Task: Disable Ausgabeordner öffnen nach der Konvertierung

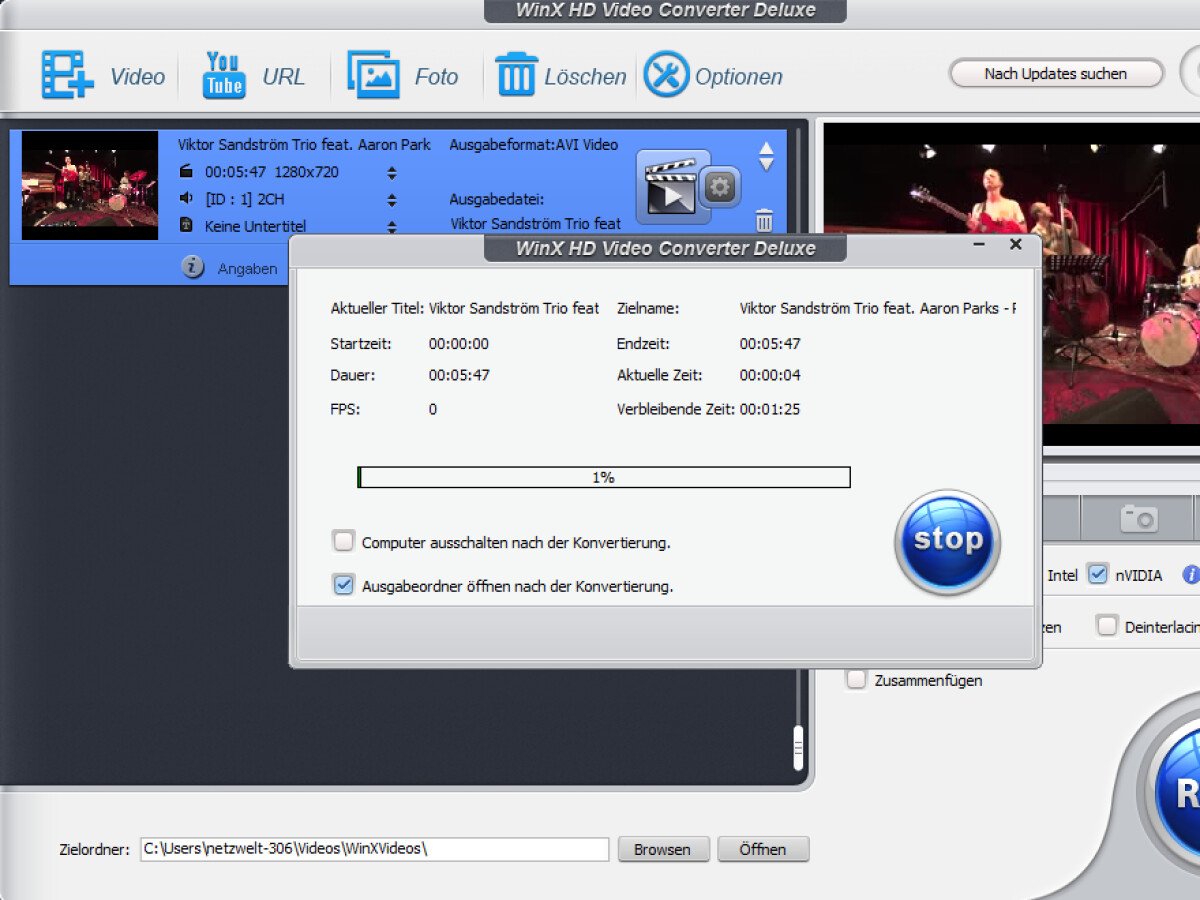Action: click(x=343, y=586)
